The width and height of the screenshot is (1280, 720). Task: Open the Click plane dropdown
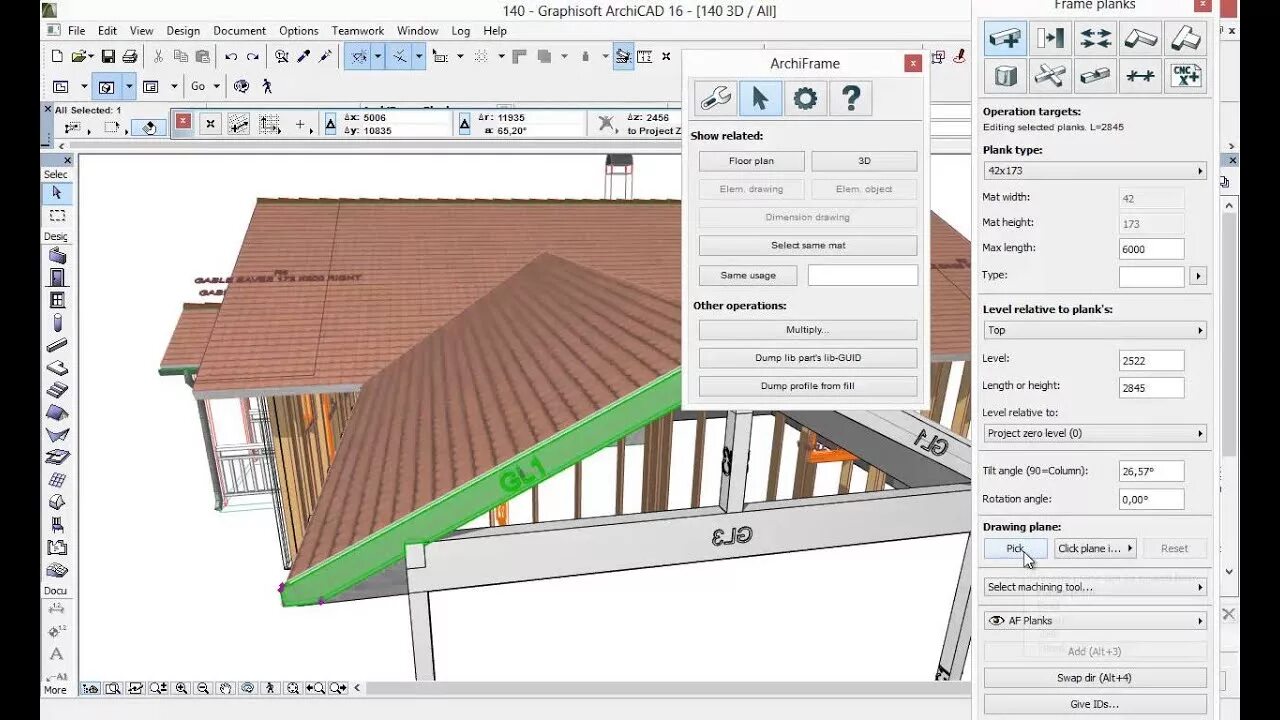[x=1095, y=548]
